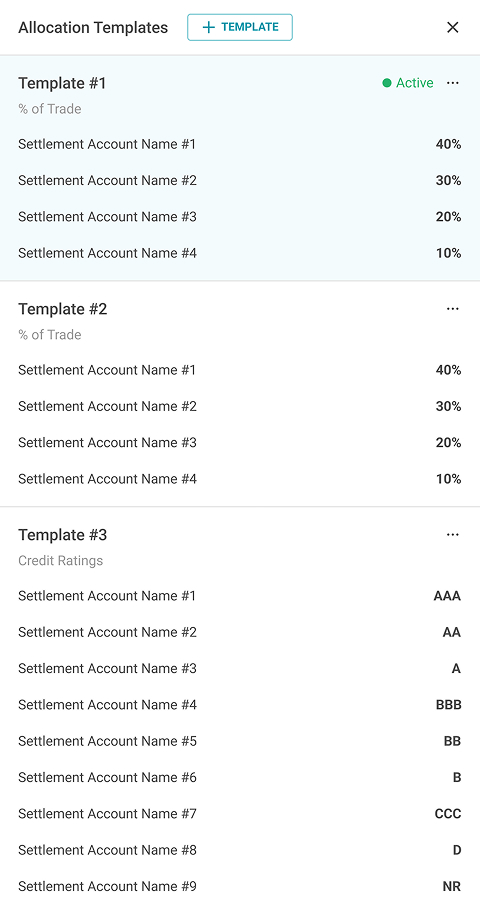Open Template #2 three-dot options menu
The width and height of the screenshot is (480, 908).
[453, 309]
